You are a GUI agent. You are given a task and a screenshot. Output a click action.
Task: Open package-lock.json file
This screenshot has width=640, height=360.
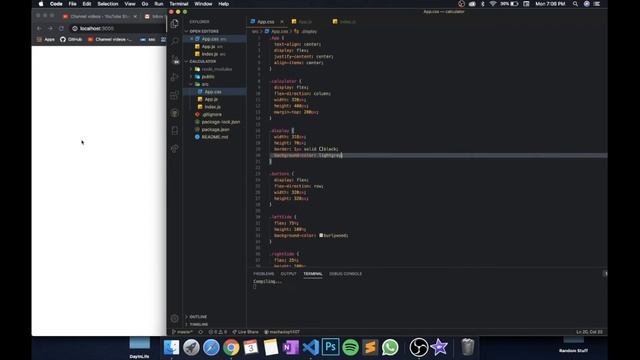[x=220, y=122]
